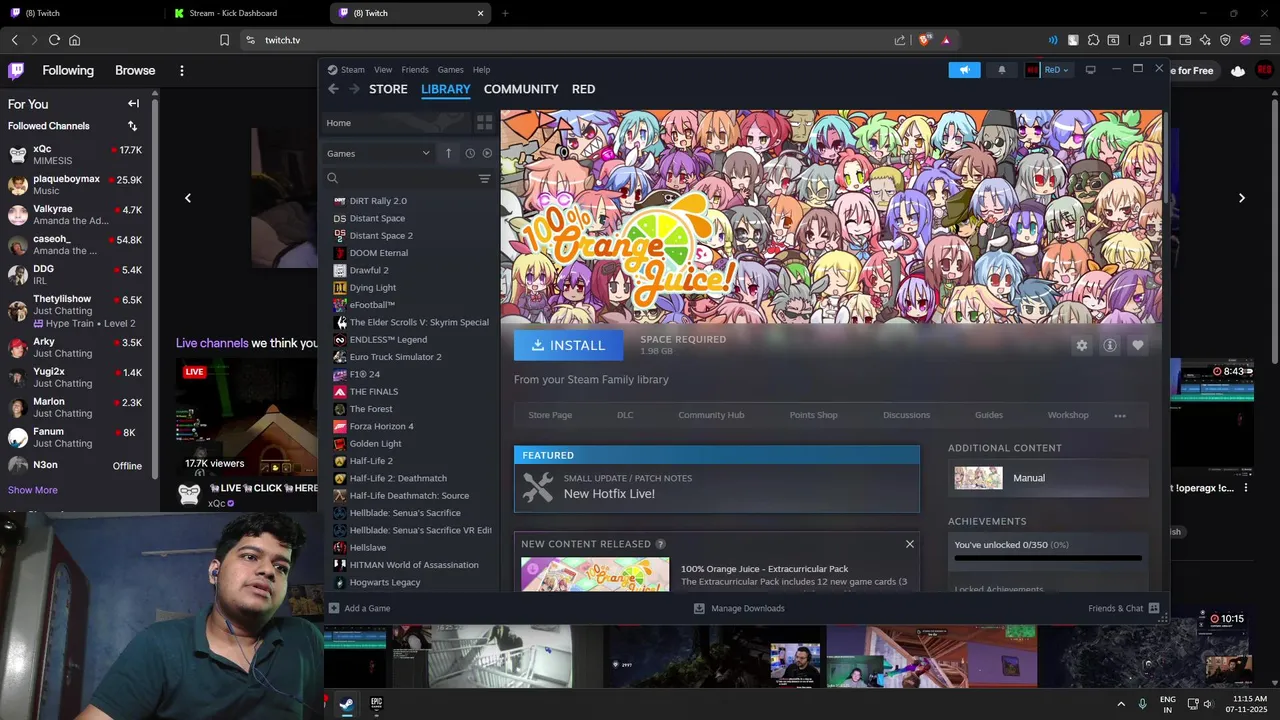
Task: Click the Steam library search field
Action: 398,179
